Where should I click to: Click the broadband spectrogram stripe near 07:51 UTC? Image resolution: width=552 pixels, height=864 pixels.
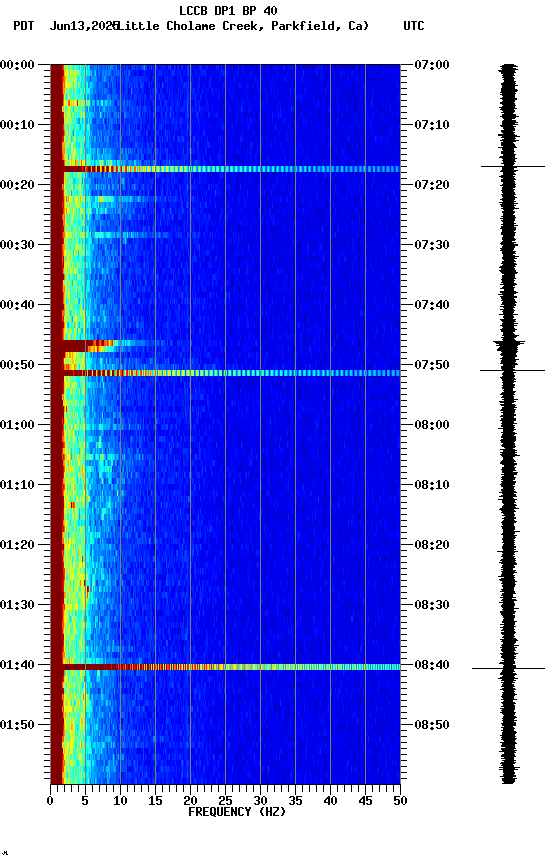click(x=231, y=374)
